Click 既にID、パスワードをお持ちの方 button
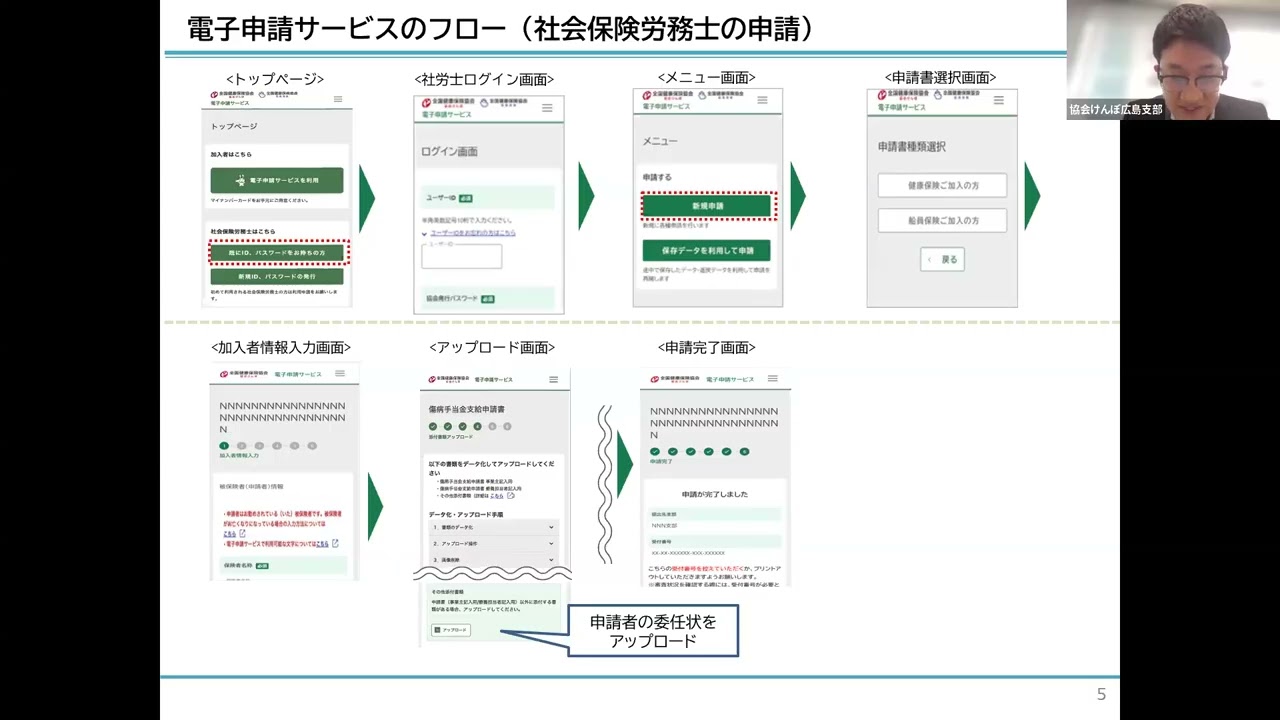The image size is (1280, 720). (x=278, y=253)
